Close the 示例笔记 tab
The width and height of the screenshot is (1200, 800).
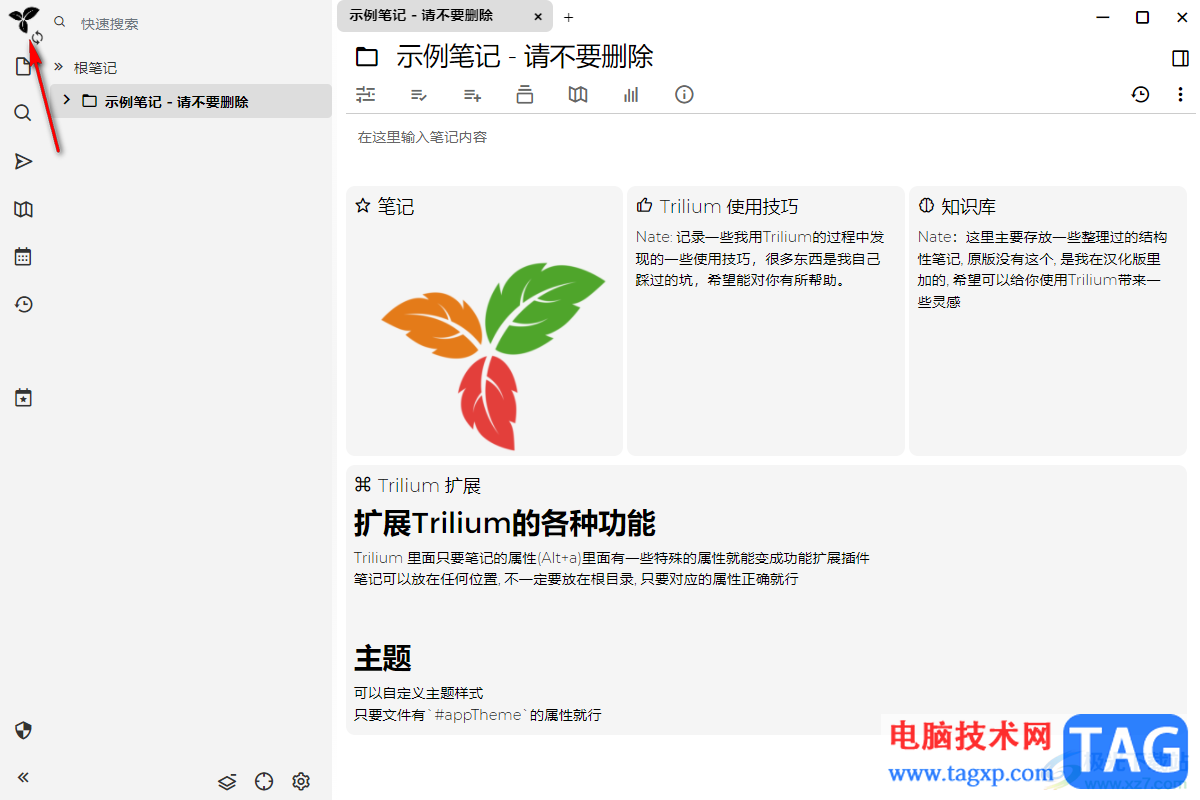point(538,17)
